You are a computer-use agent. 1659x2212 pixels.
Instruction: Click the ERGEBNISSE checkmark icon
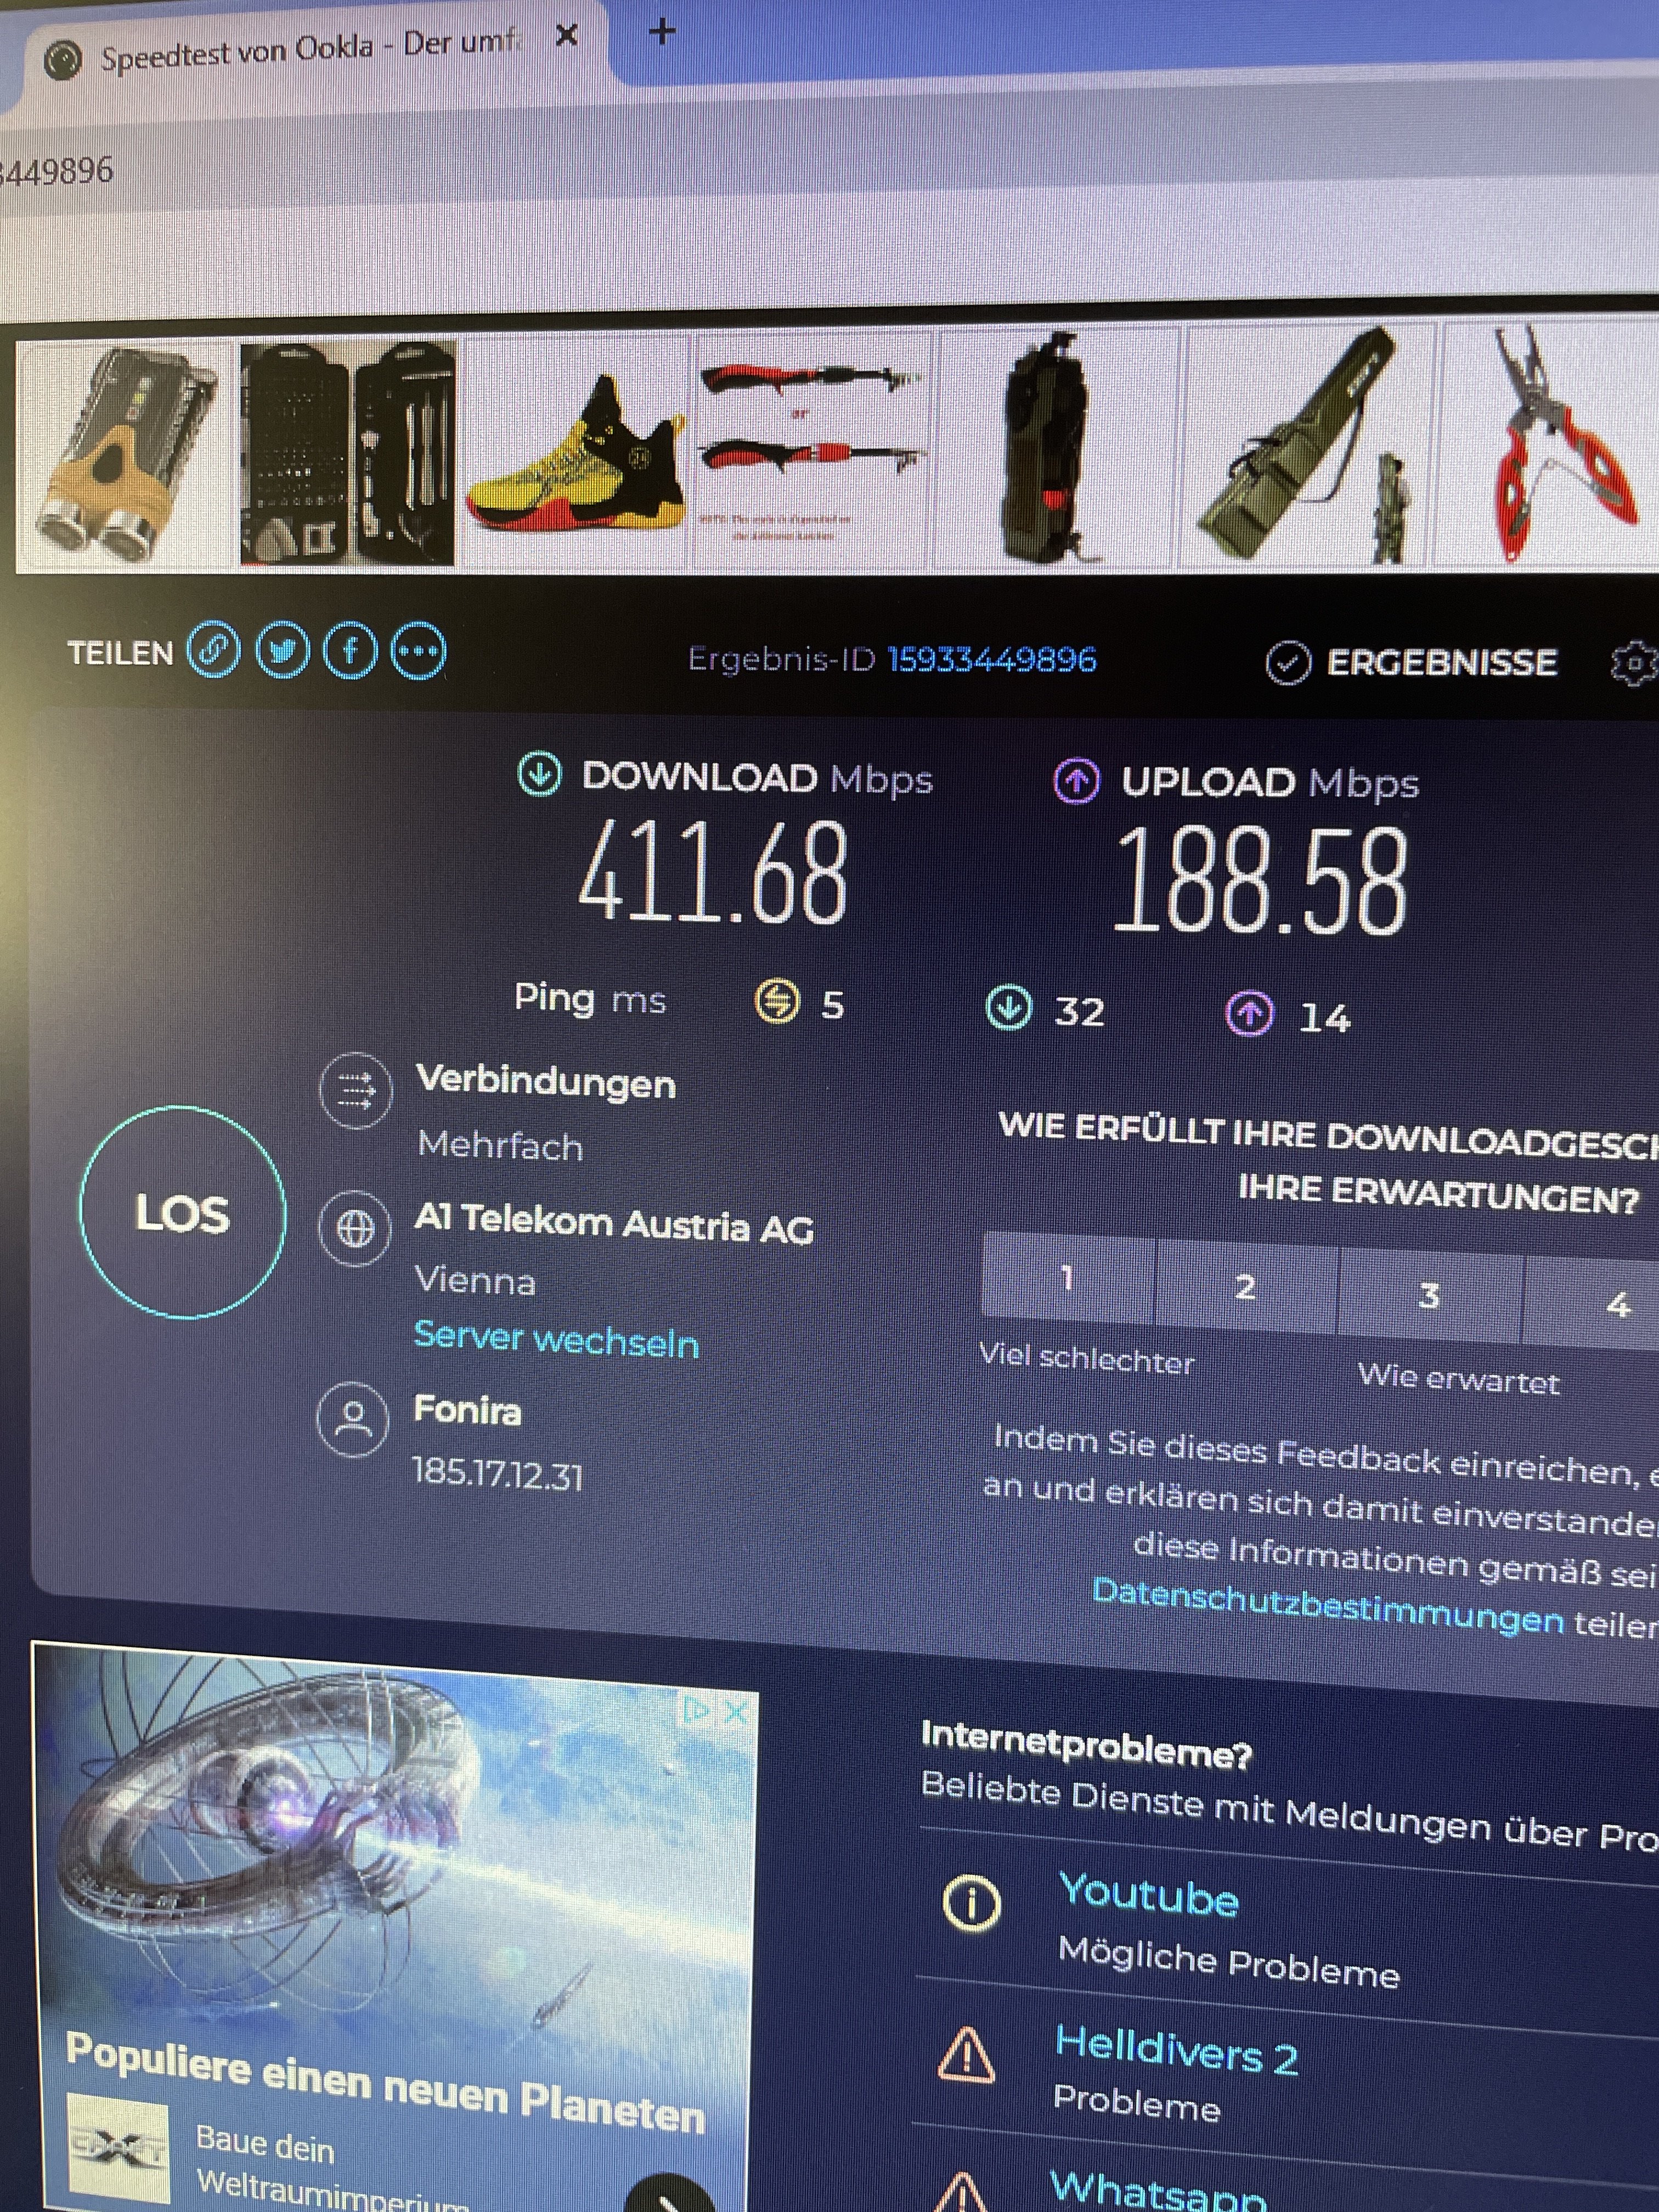(x=1288, y=663)
